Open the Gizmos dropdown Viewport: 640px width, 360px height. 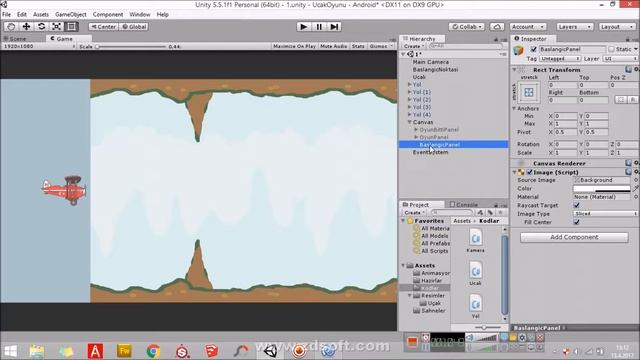tap(381, 46)
